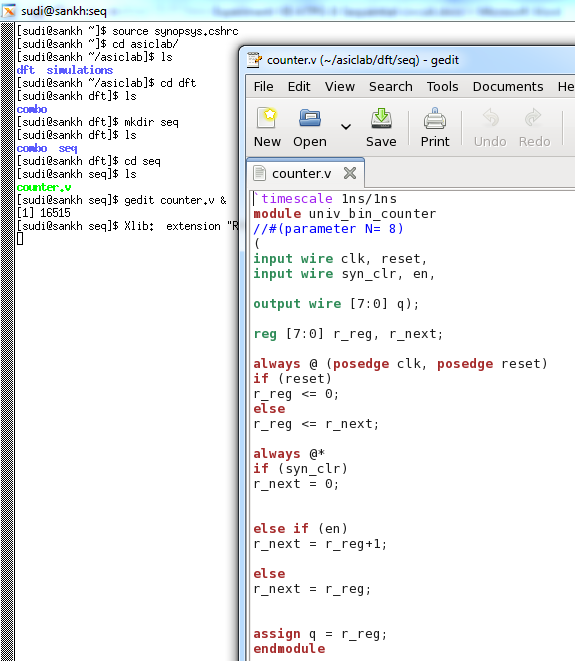Open the Search menu
This screenshot has height=661, width=575.
(390, 86)
